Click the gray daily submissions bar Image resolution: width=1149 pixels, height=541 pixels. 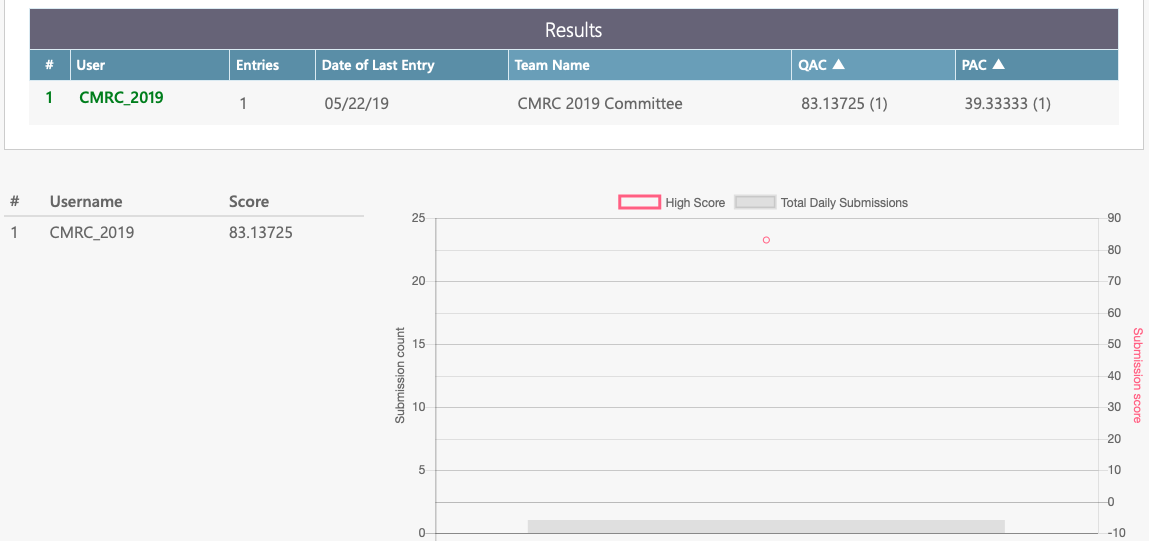point(766,526)
